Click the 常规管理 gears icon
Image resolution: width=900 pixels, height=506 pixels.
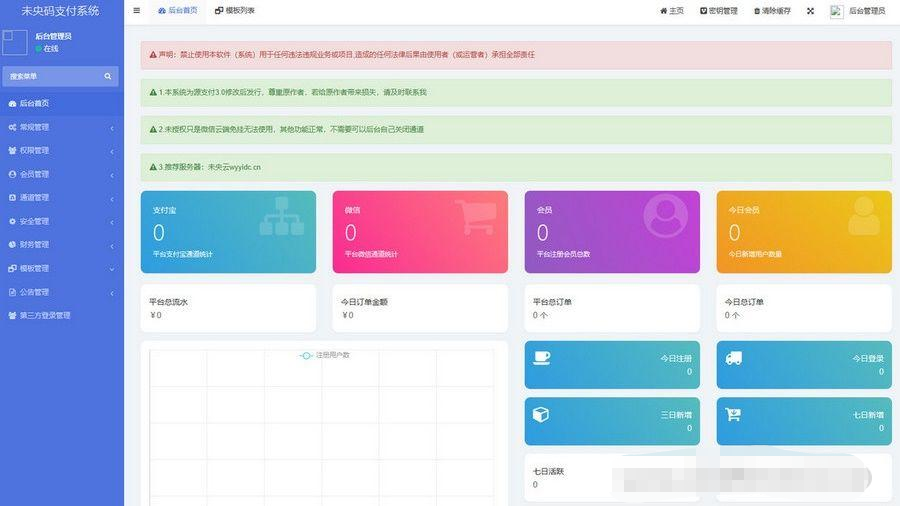pos(12,127)
